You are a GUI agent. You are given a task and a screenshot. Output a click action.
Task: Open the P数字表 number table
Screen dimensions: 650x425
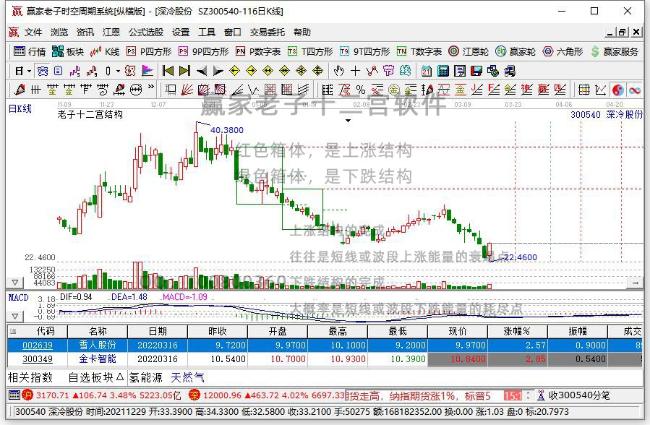pos(258,51)
